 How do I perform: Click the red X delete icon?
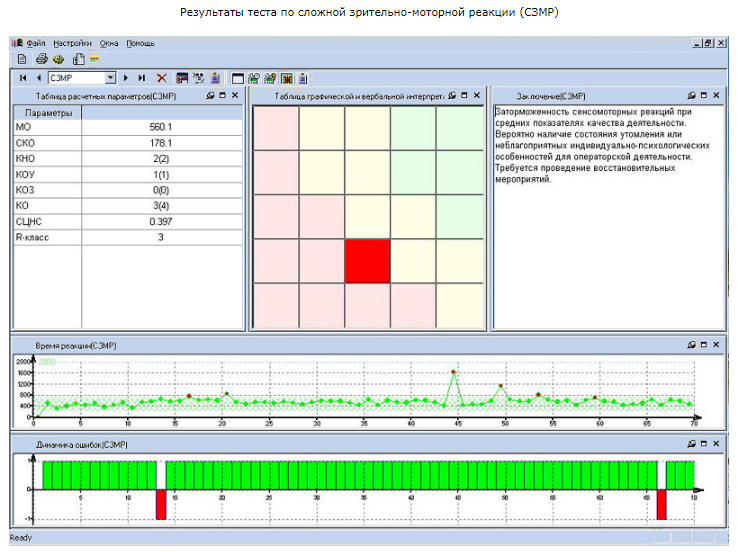(x=161, y=78)
